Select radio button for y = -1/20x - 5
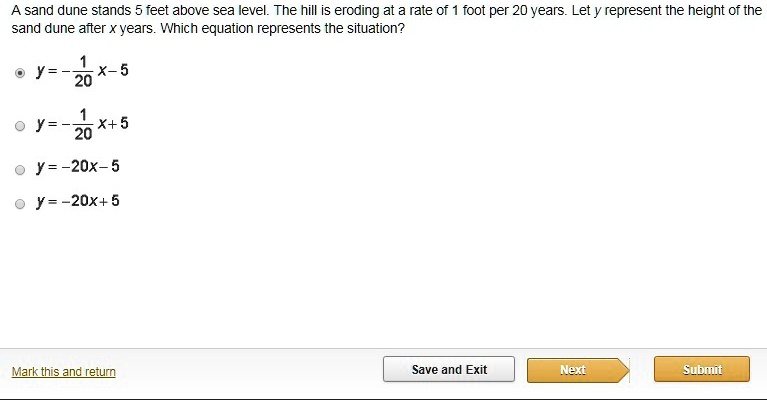 [20, 73]
